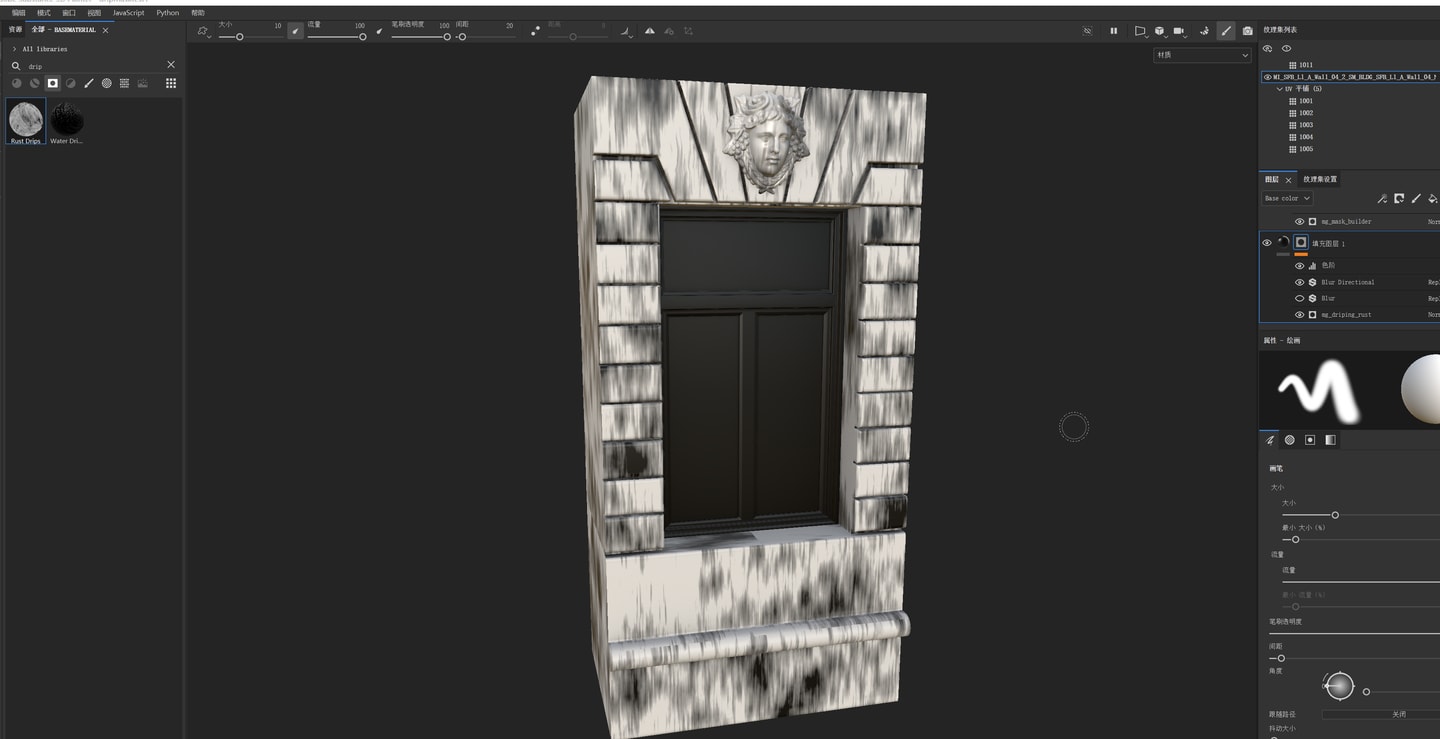Toggle solo visibility in texture set list
Viewport: 1440px width, 739px height.
(x=1268, y=48)
